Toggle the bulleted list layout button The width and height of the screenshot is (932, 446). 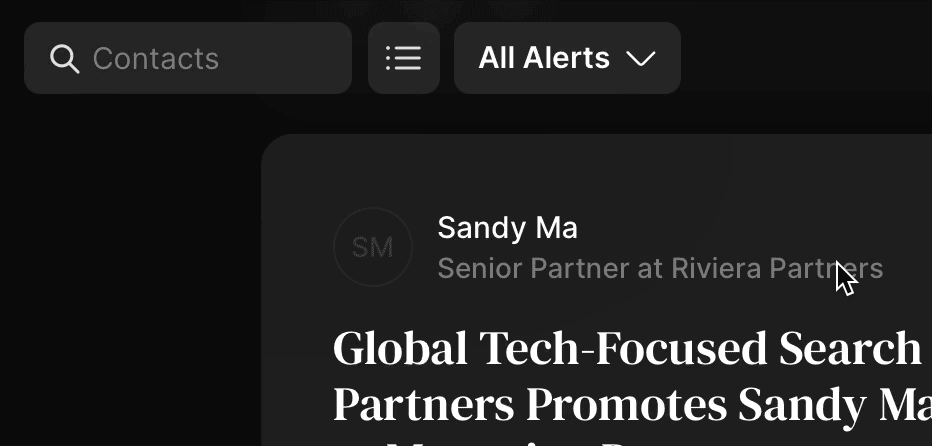[x=404, y=58]
